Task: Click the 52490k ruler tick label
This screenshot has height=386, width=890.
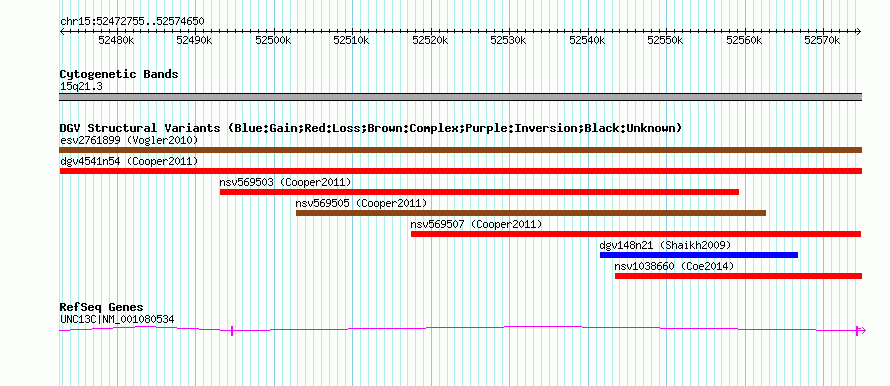Action: click(x=194, y=40)
